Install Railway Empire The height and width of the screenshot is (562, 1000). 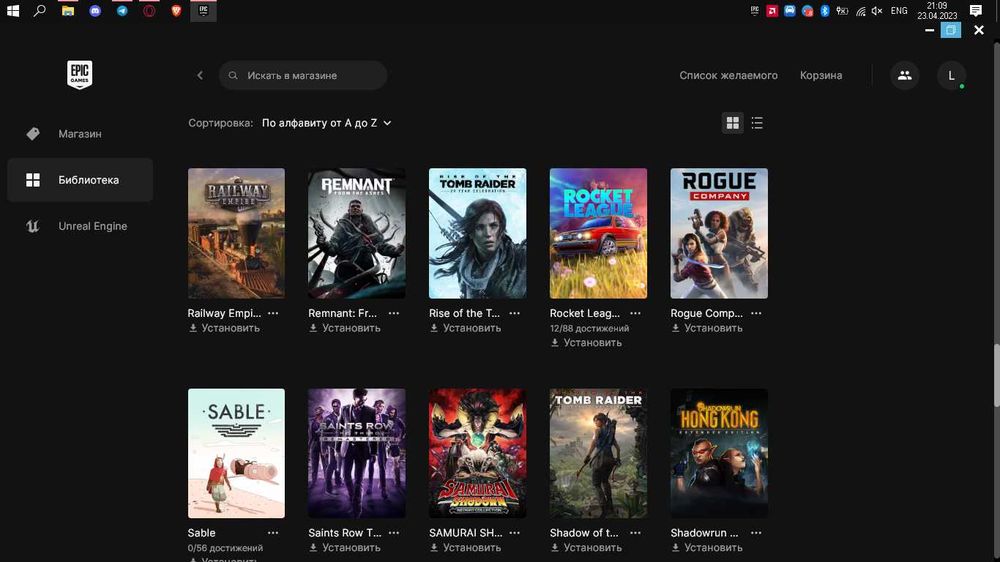(224, 328)
